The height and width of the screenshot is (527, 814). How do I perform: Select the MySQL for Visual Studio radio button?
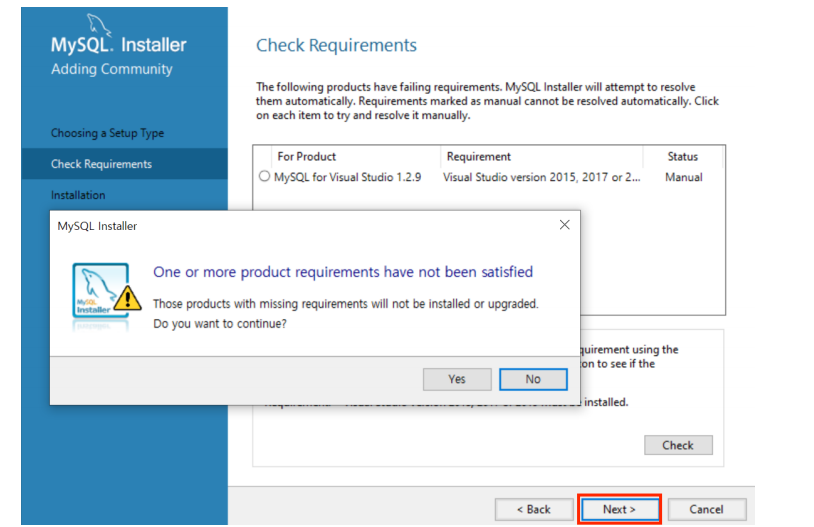pyautogui.click(x=264, y=176)
